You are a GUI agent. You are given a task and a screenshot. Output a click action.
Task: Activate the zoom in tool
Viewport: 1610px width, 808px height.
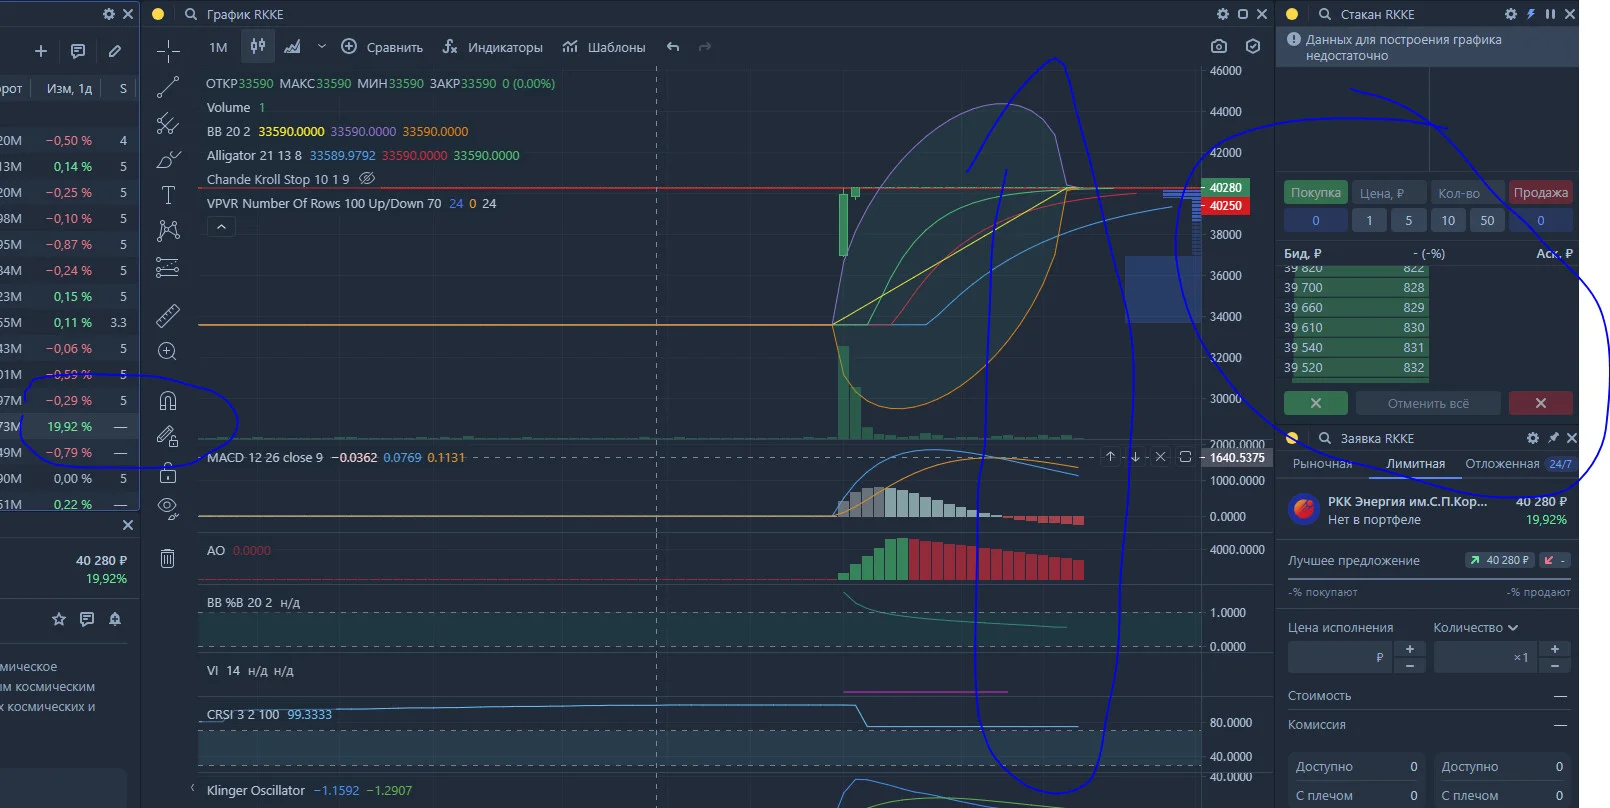point(168,351)
